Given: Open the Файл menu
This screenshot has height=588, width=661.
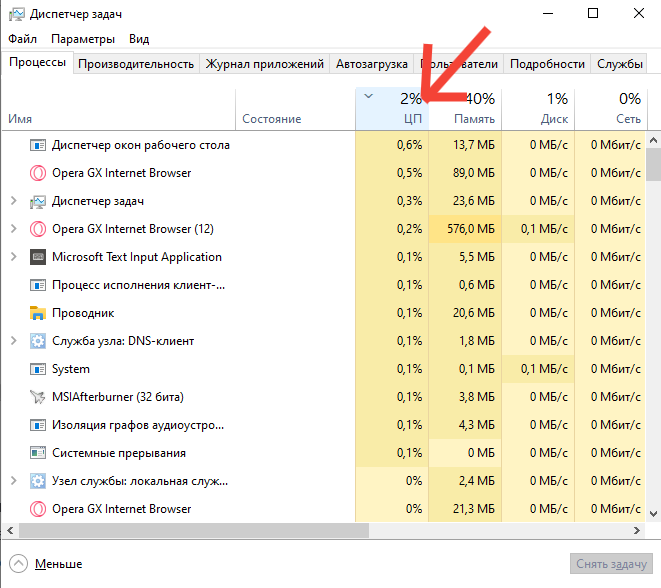Looking at the screenshot, I should click(x=22, y=39).
